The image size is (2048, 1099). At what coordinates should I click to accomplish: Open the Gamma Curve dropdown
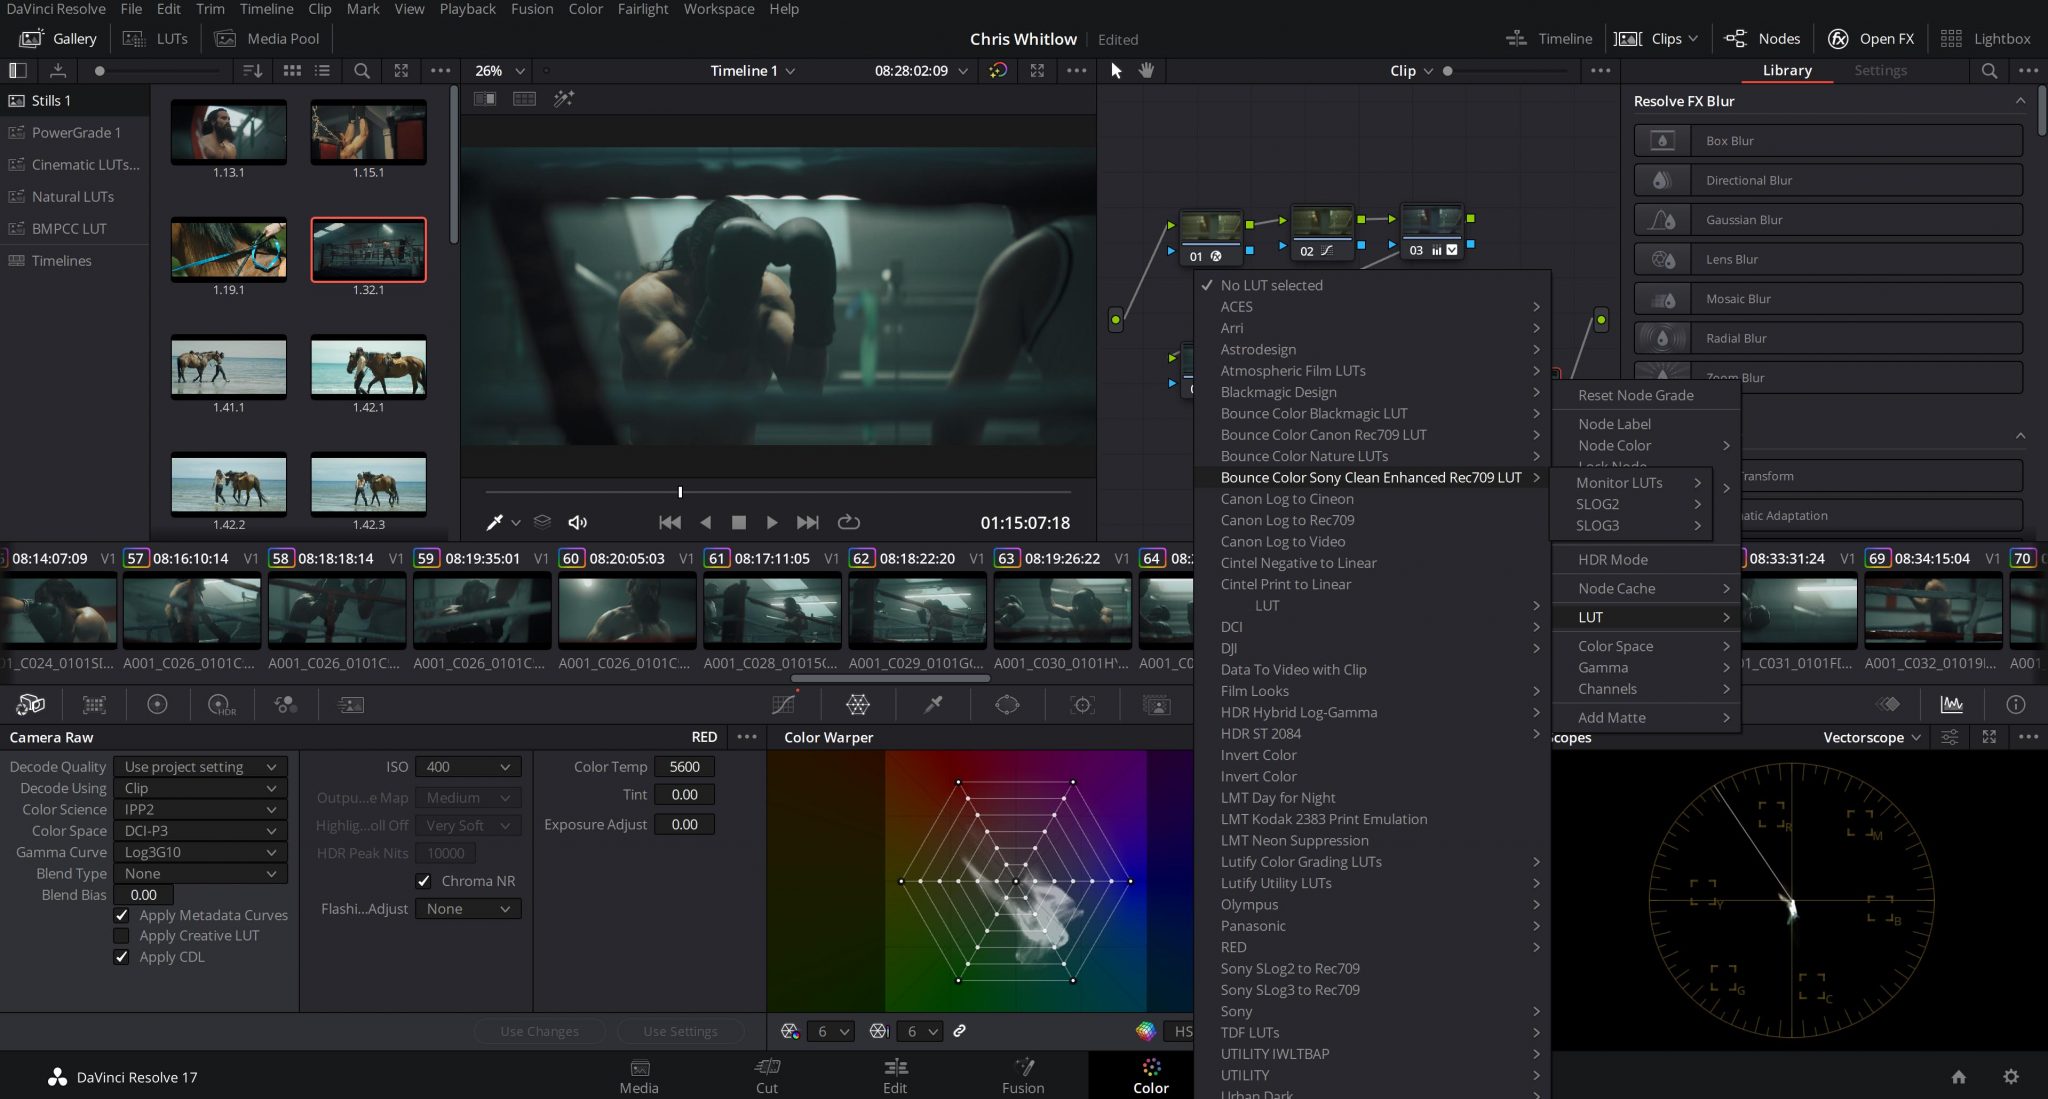200,852
